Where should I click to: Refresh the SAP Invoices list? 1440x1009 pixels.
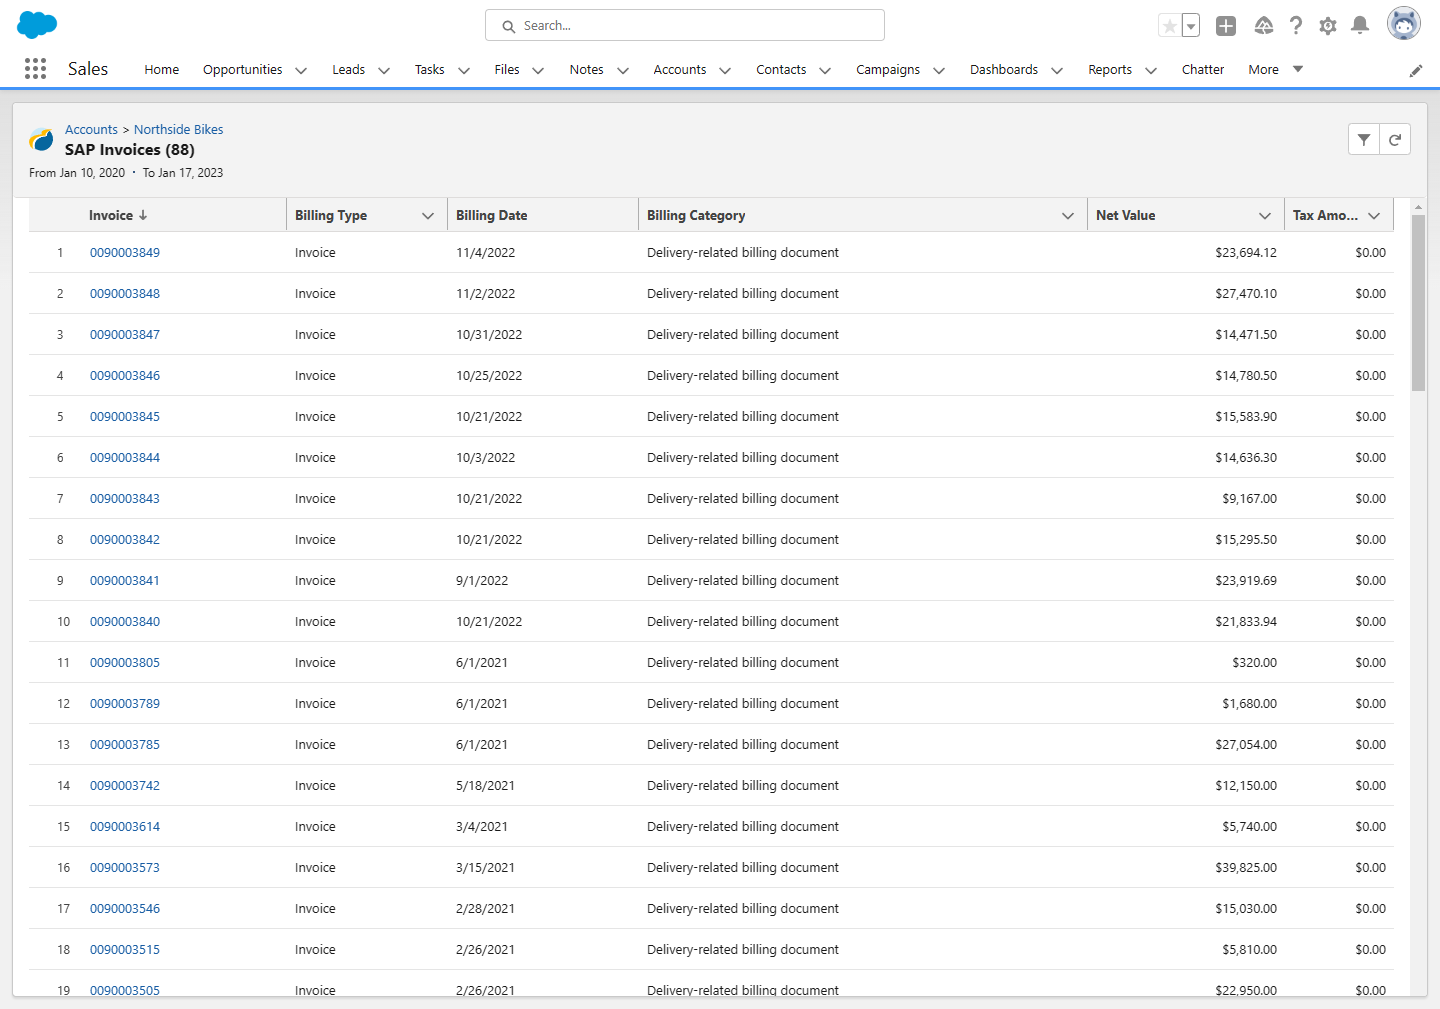tap(1395, 140)
